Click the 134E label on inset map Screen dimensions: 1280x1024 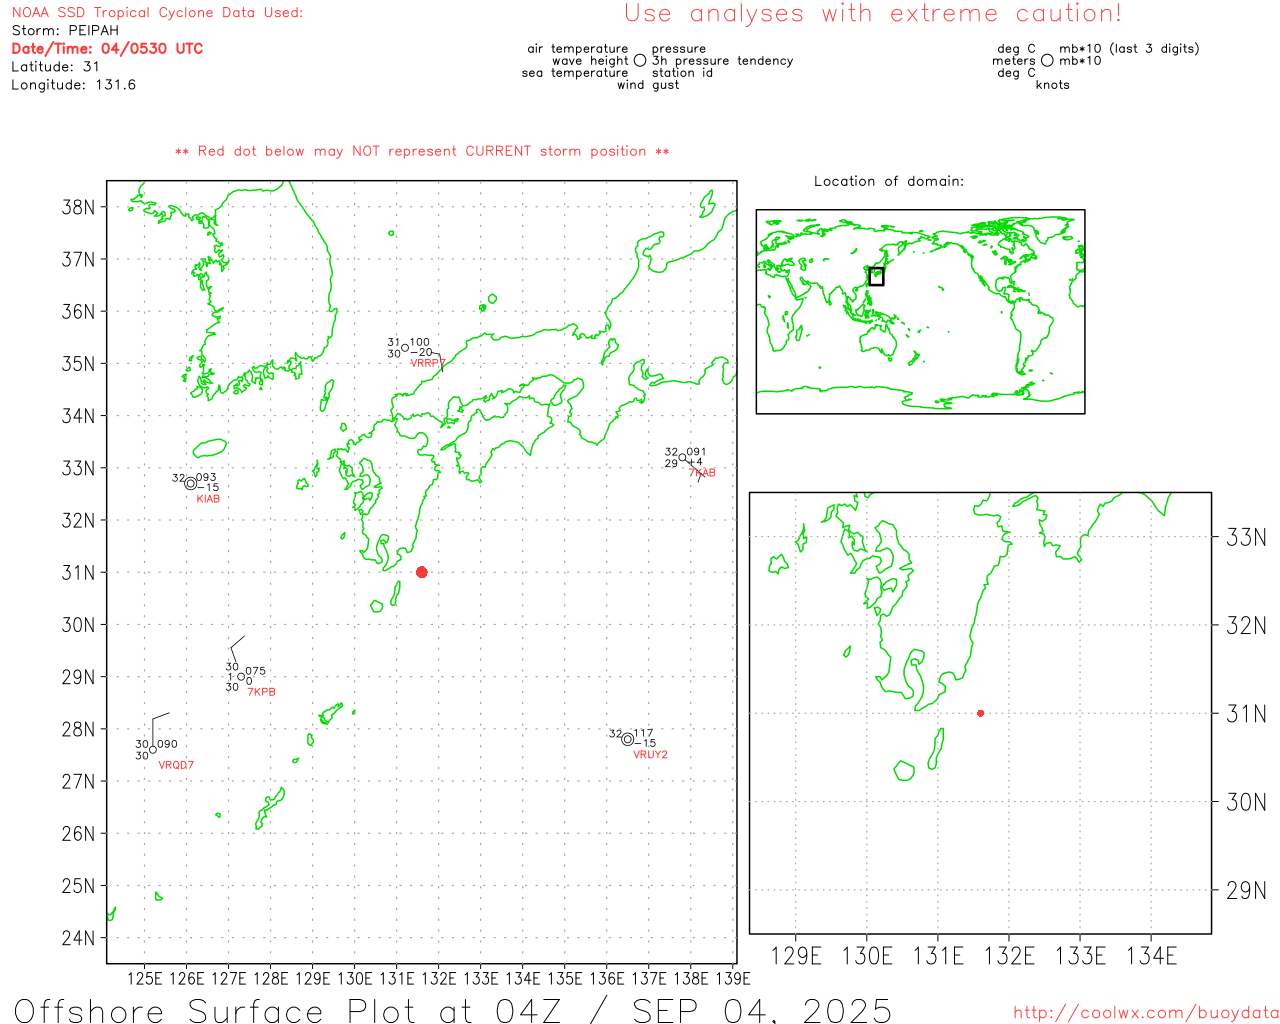coord(1152,956)
